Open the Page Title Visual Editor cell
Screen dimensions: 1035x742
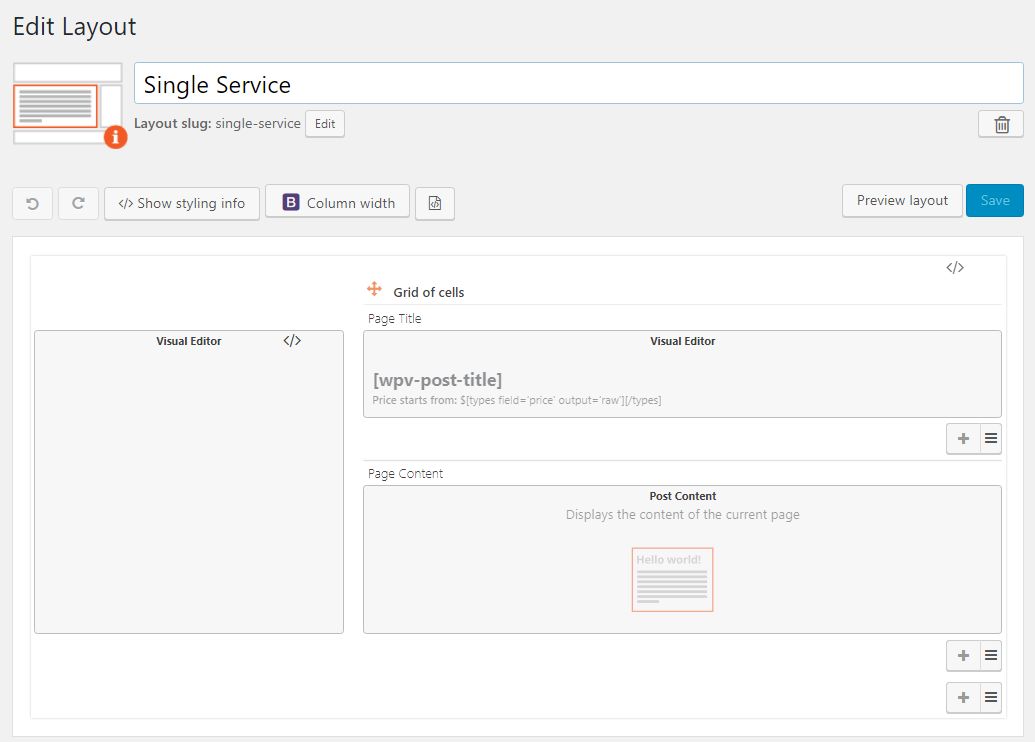683,374
